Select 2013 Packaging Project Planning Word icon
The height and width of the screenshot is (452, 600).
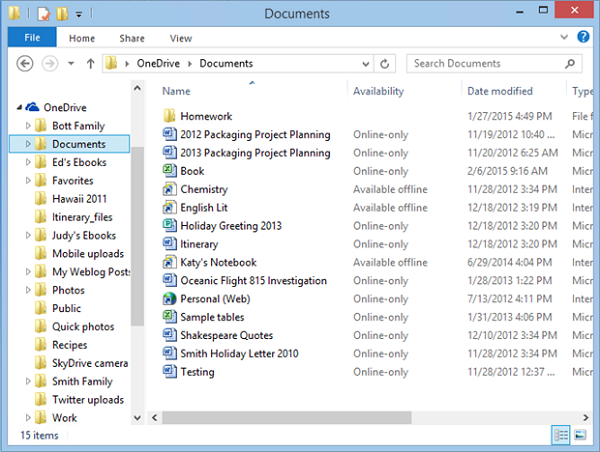pyautogui.click(x=169, y=153)
